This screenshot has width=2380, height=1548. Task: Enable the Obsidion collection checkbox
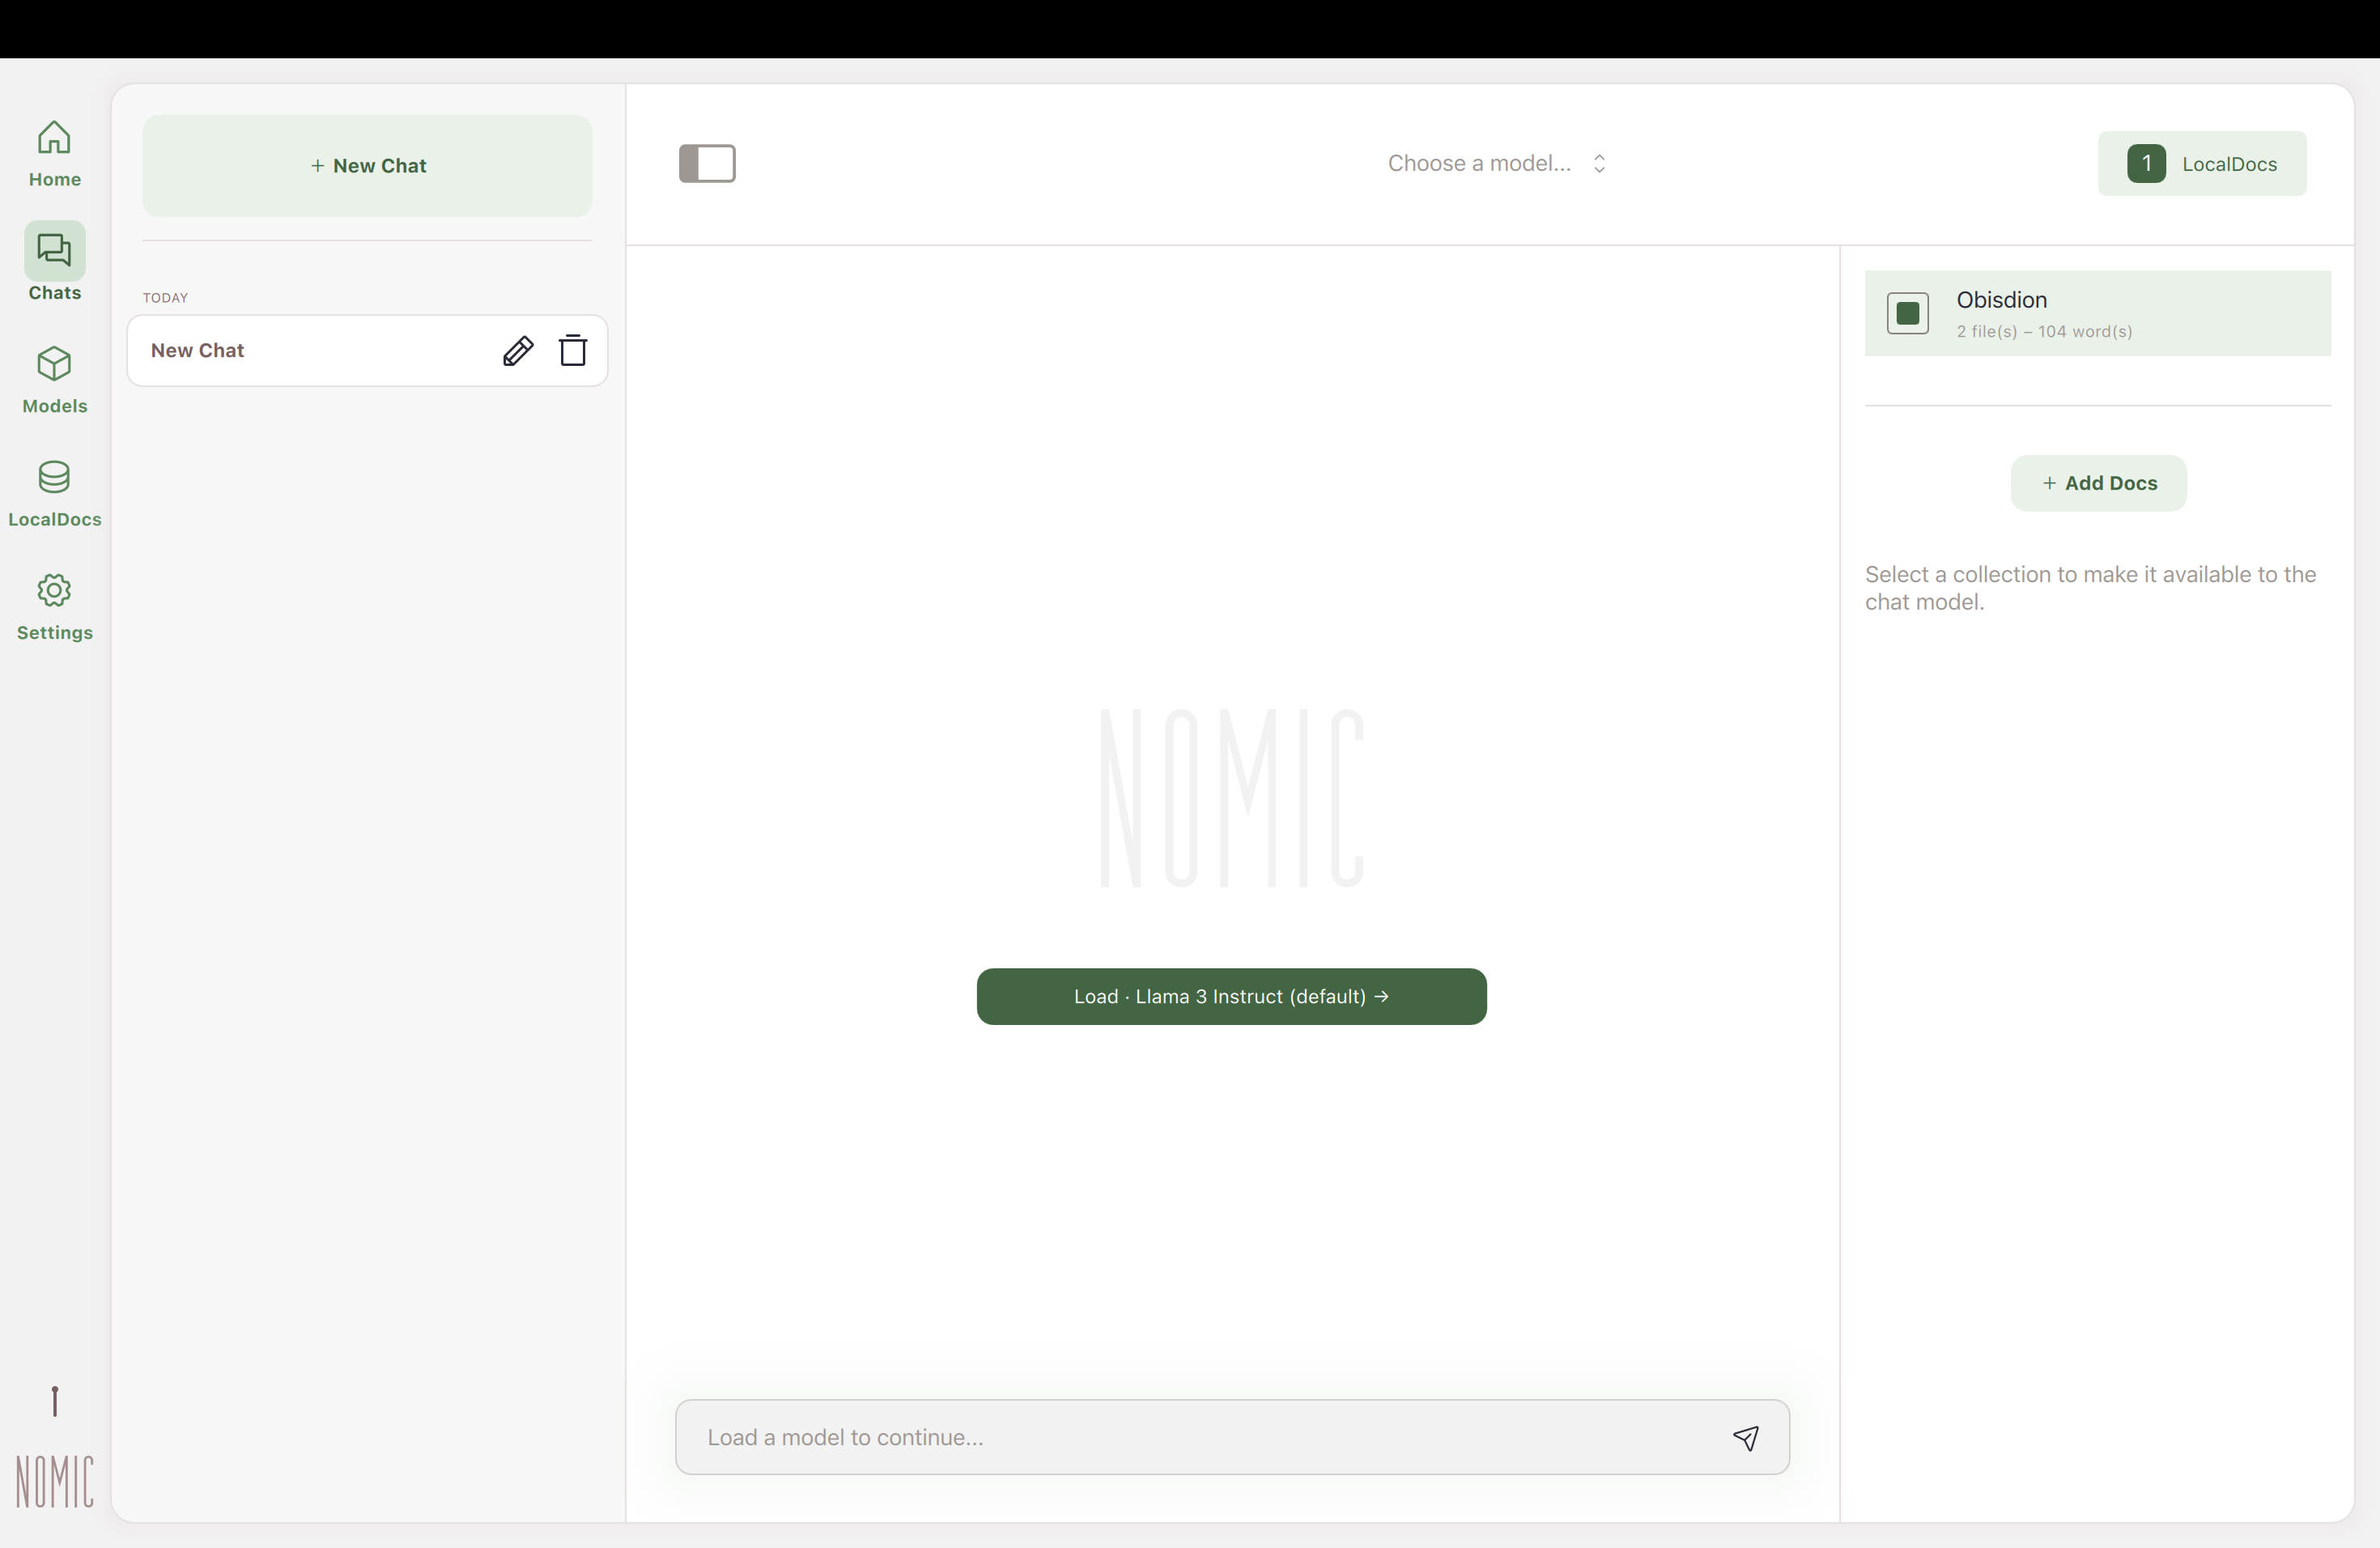point(1908,313)
